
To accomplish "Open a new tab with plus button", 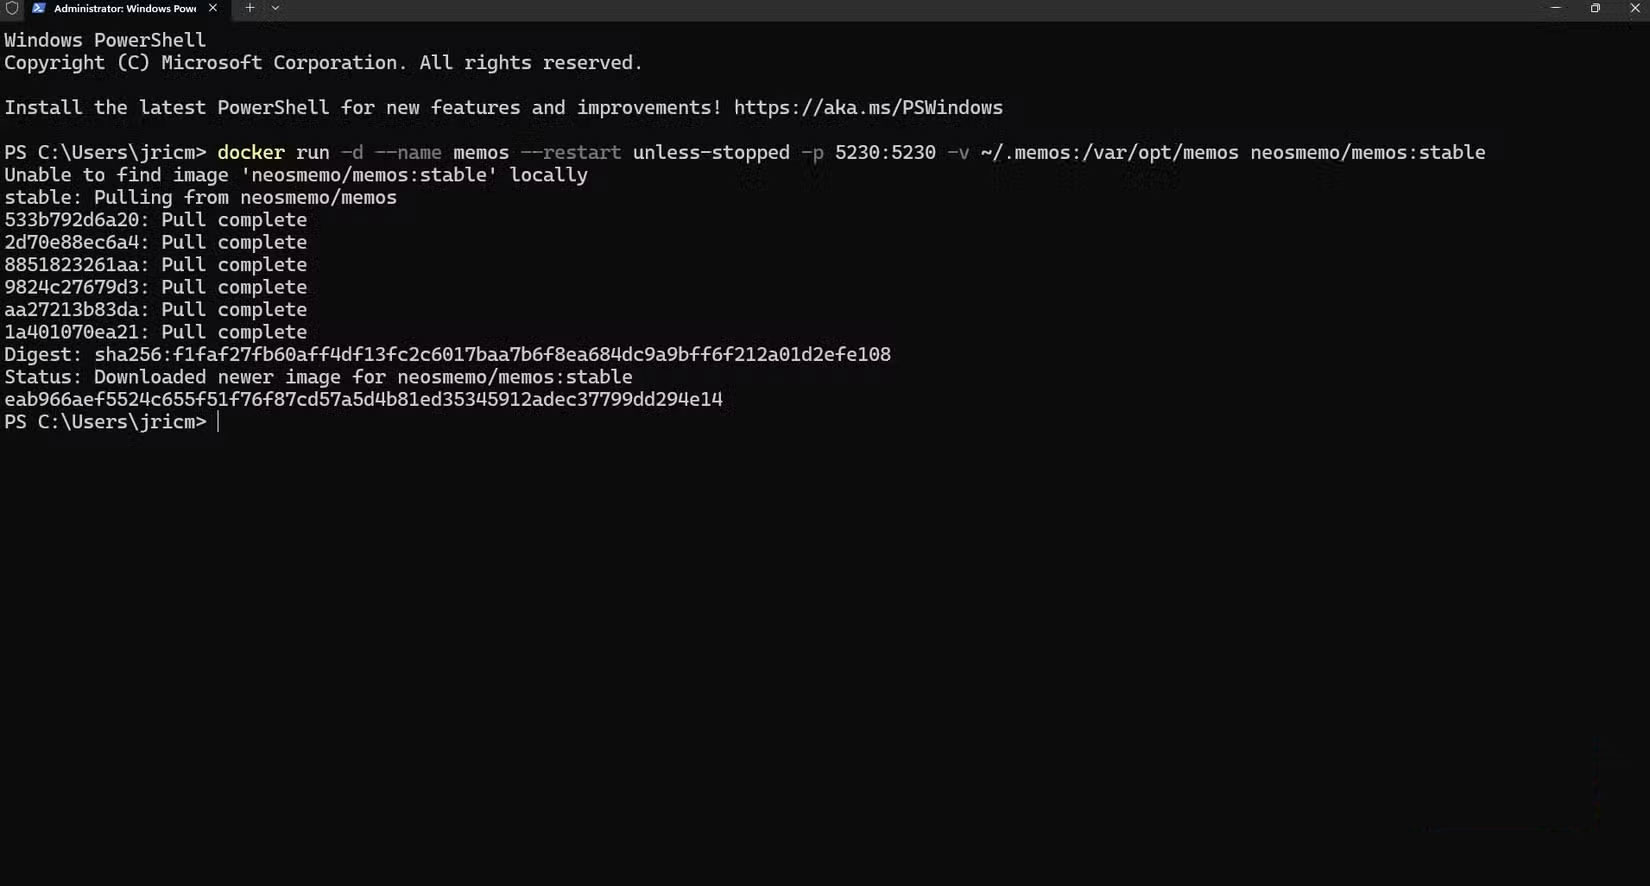I will [x=250, y=8].
